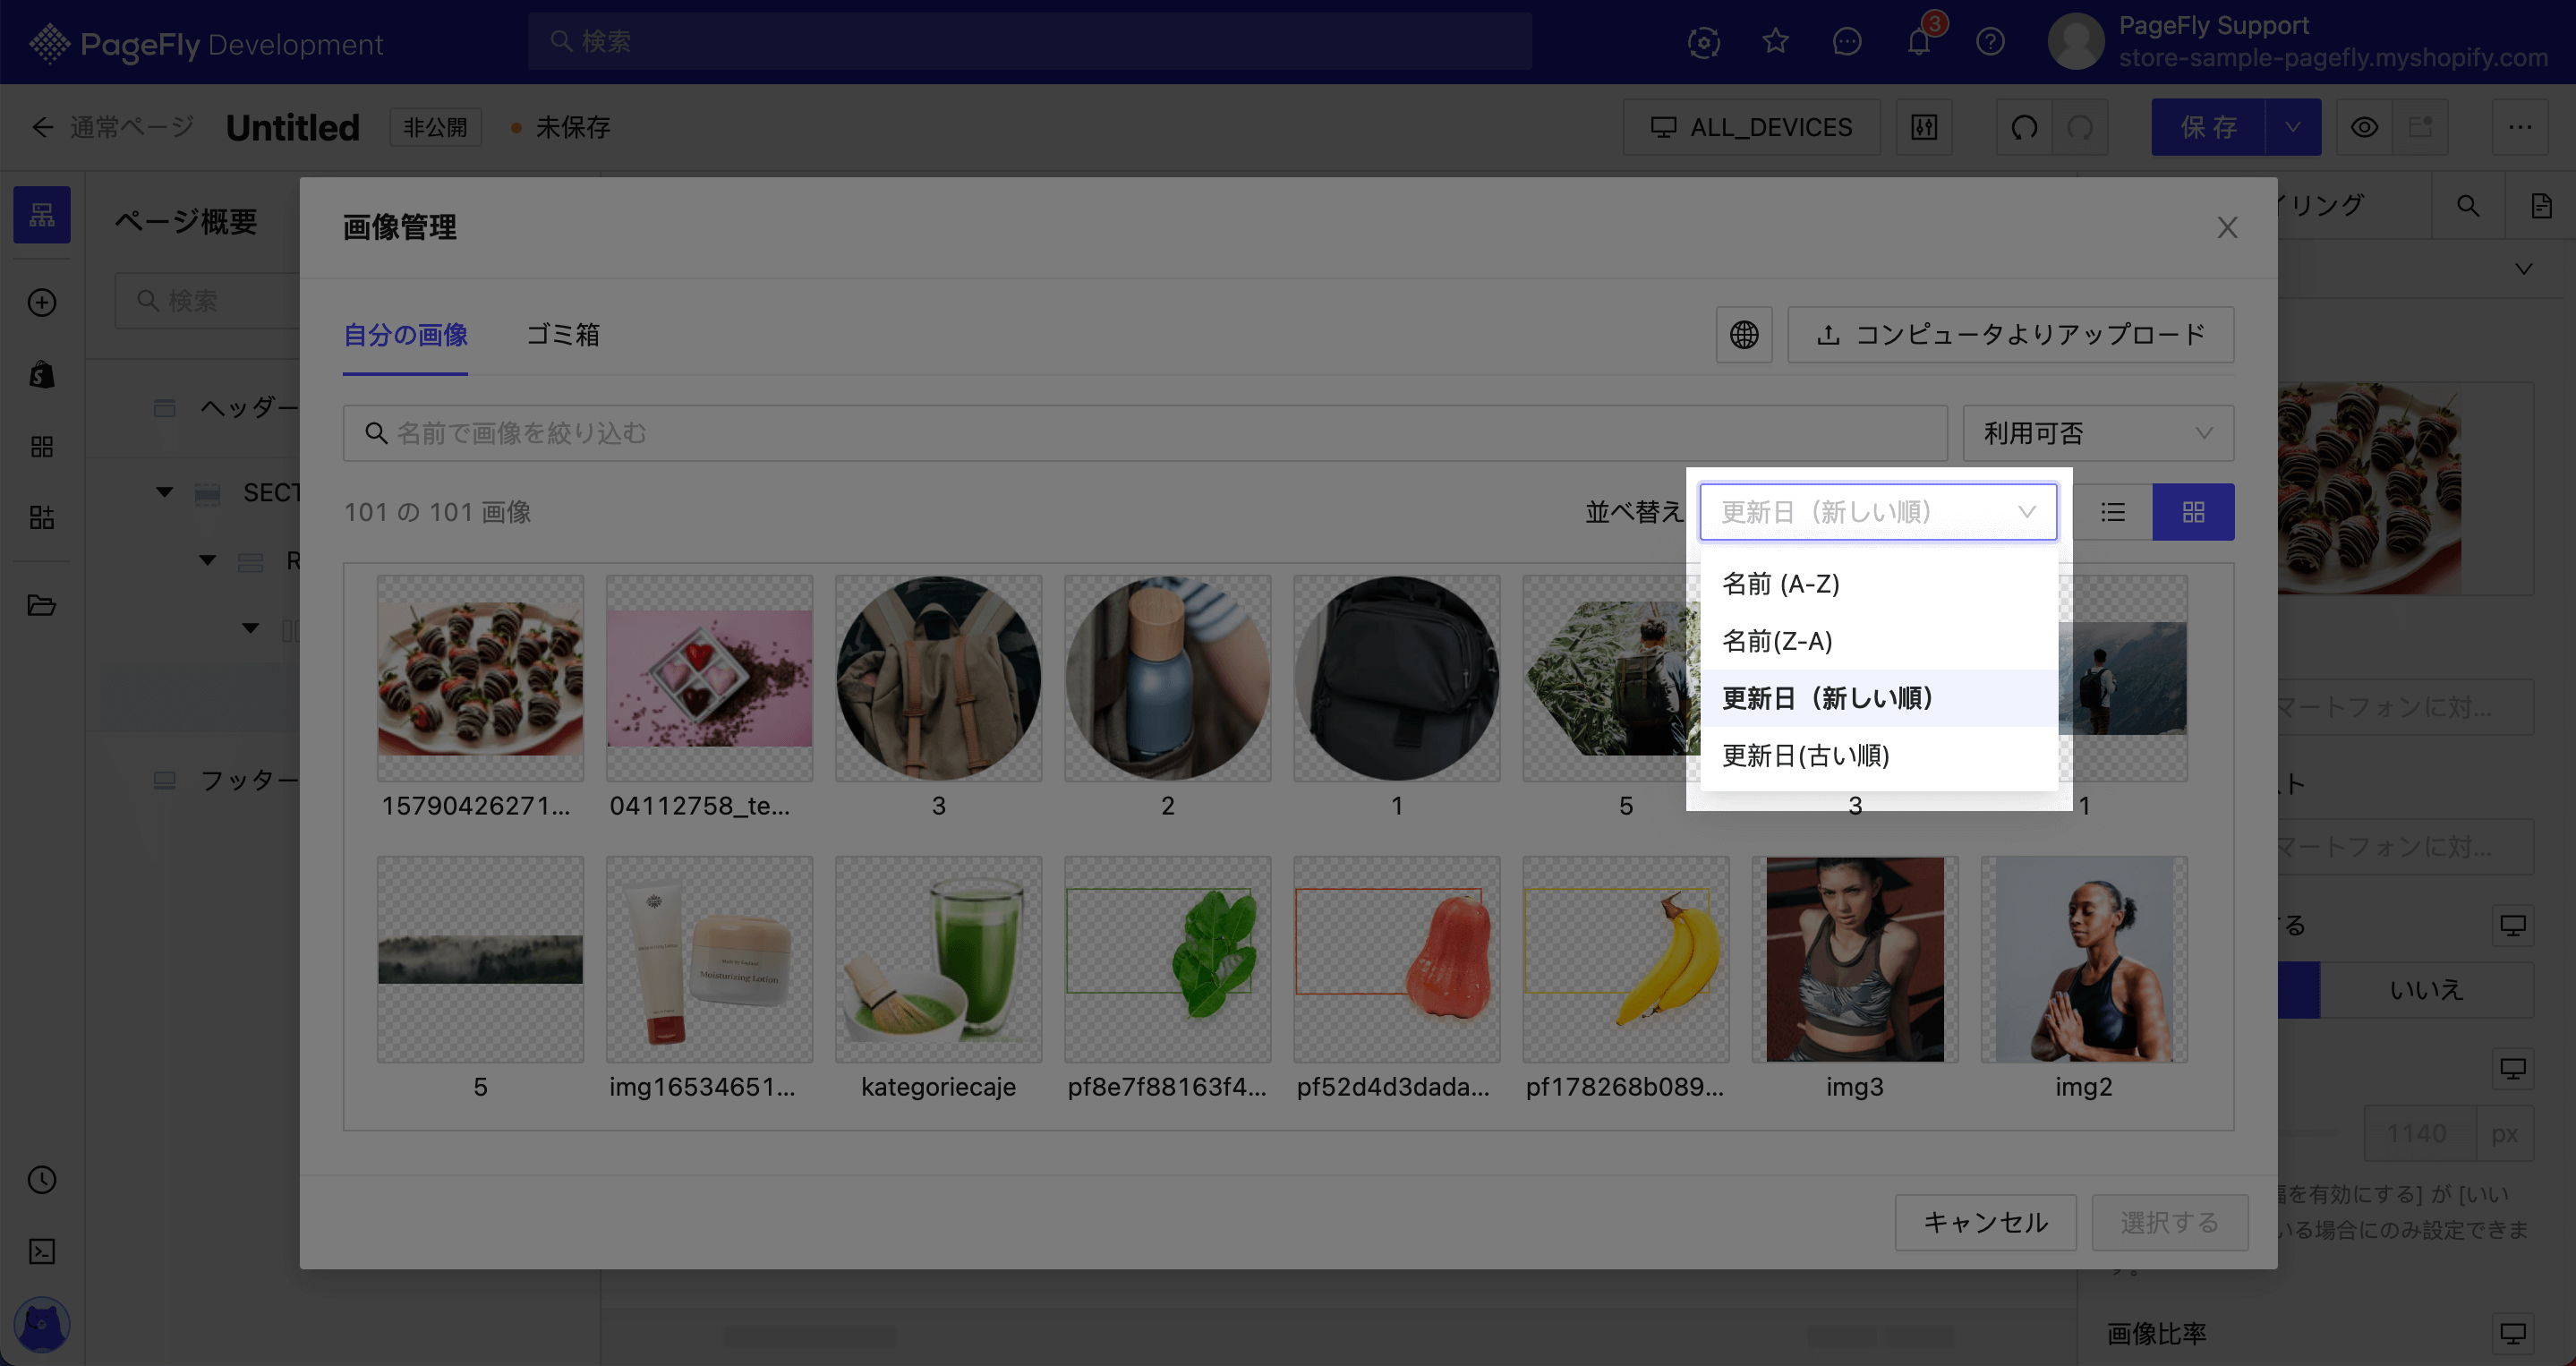Open the save button dropdown arrow
2576x1366 pixels.
coord(2293,127)
